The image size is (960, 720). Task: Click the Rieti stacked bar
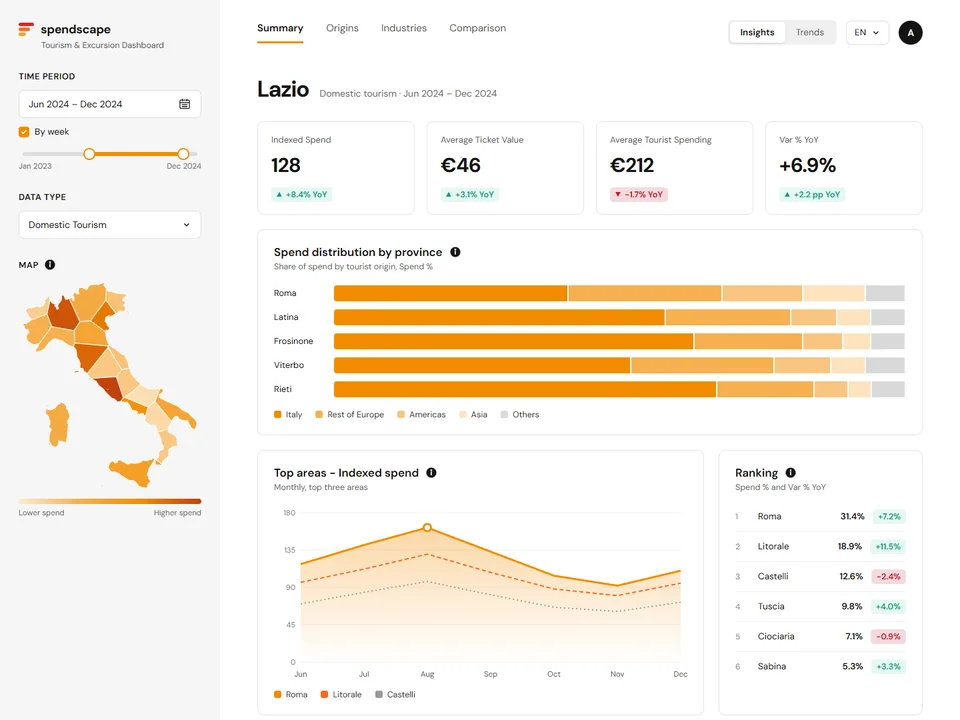[619, 389]
